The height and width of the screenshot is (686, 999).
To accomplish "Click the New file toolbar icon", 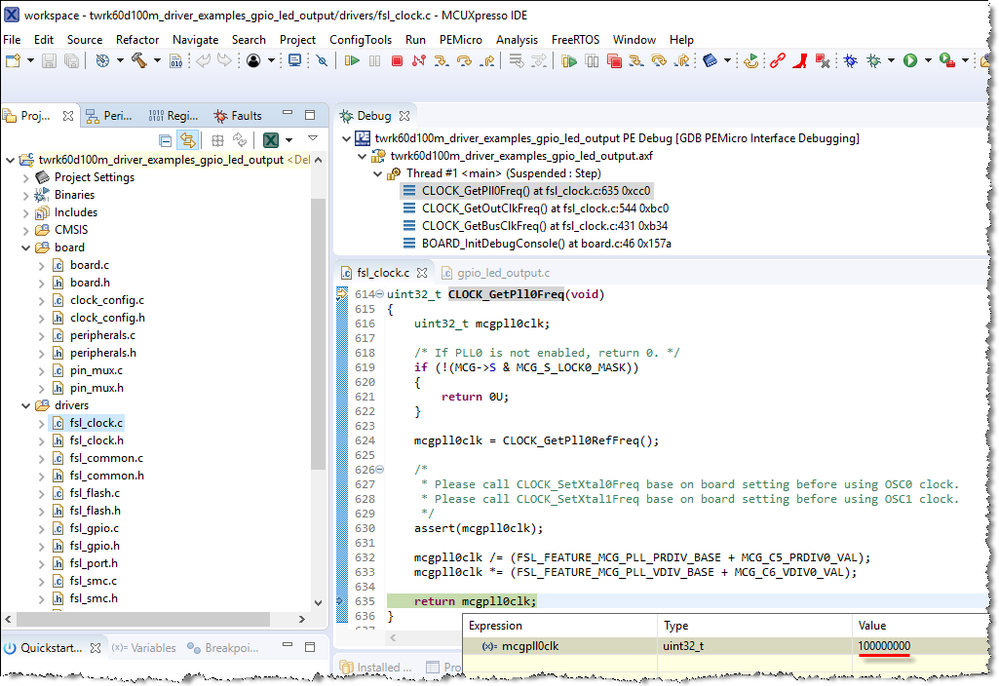I will (13, 61).
